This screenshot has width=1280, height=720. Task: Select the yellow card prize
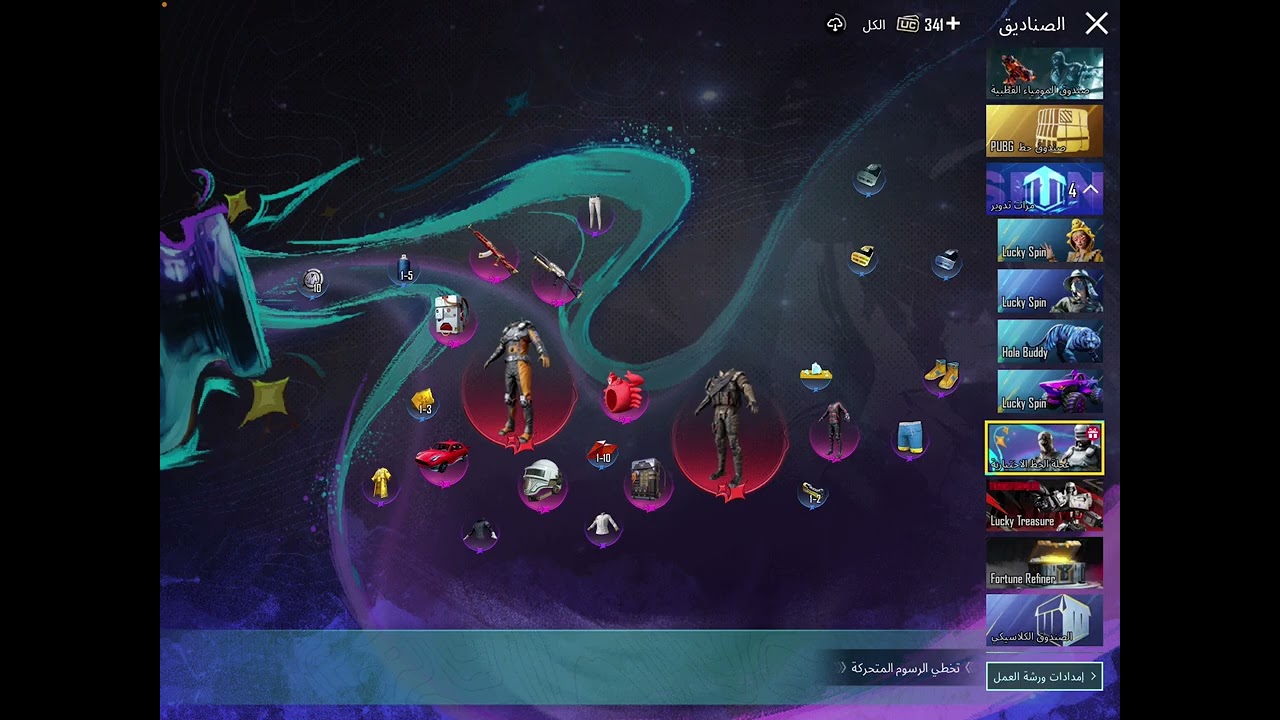click(x=862, y=257)
